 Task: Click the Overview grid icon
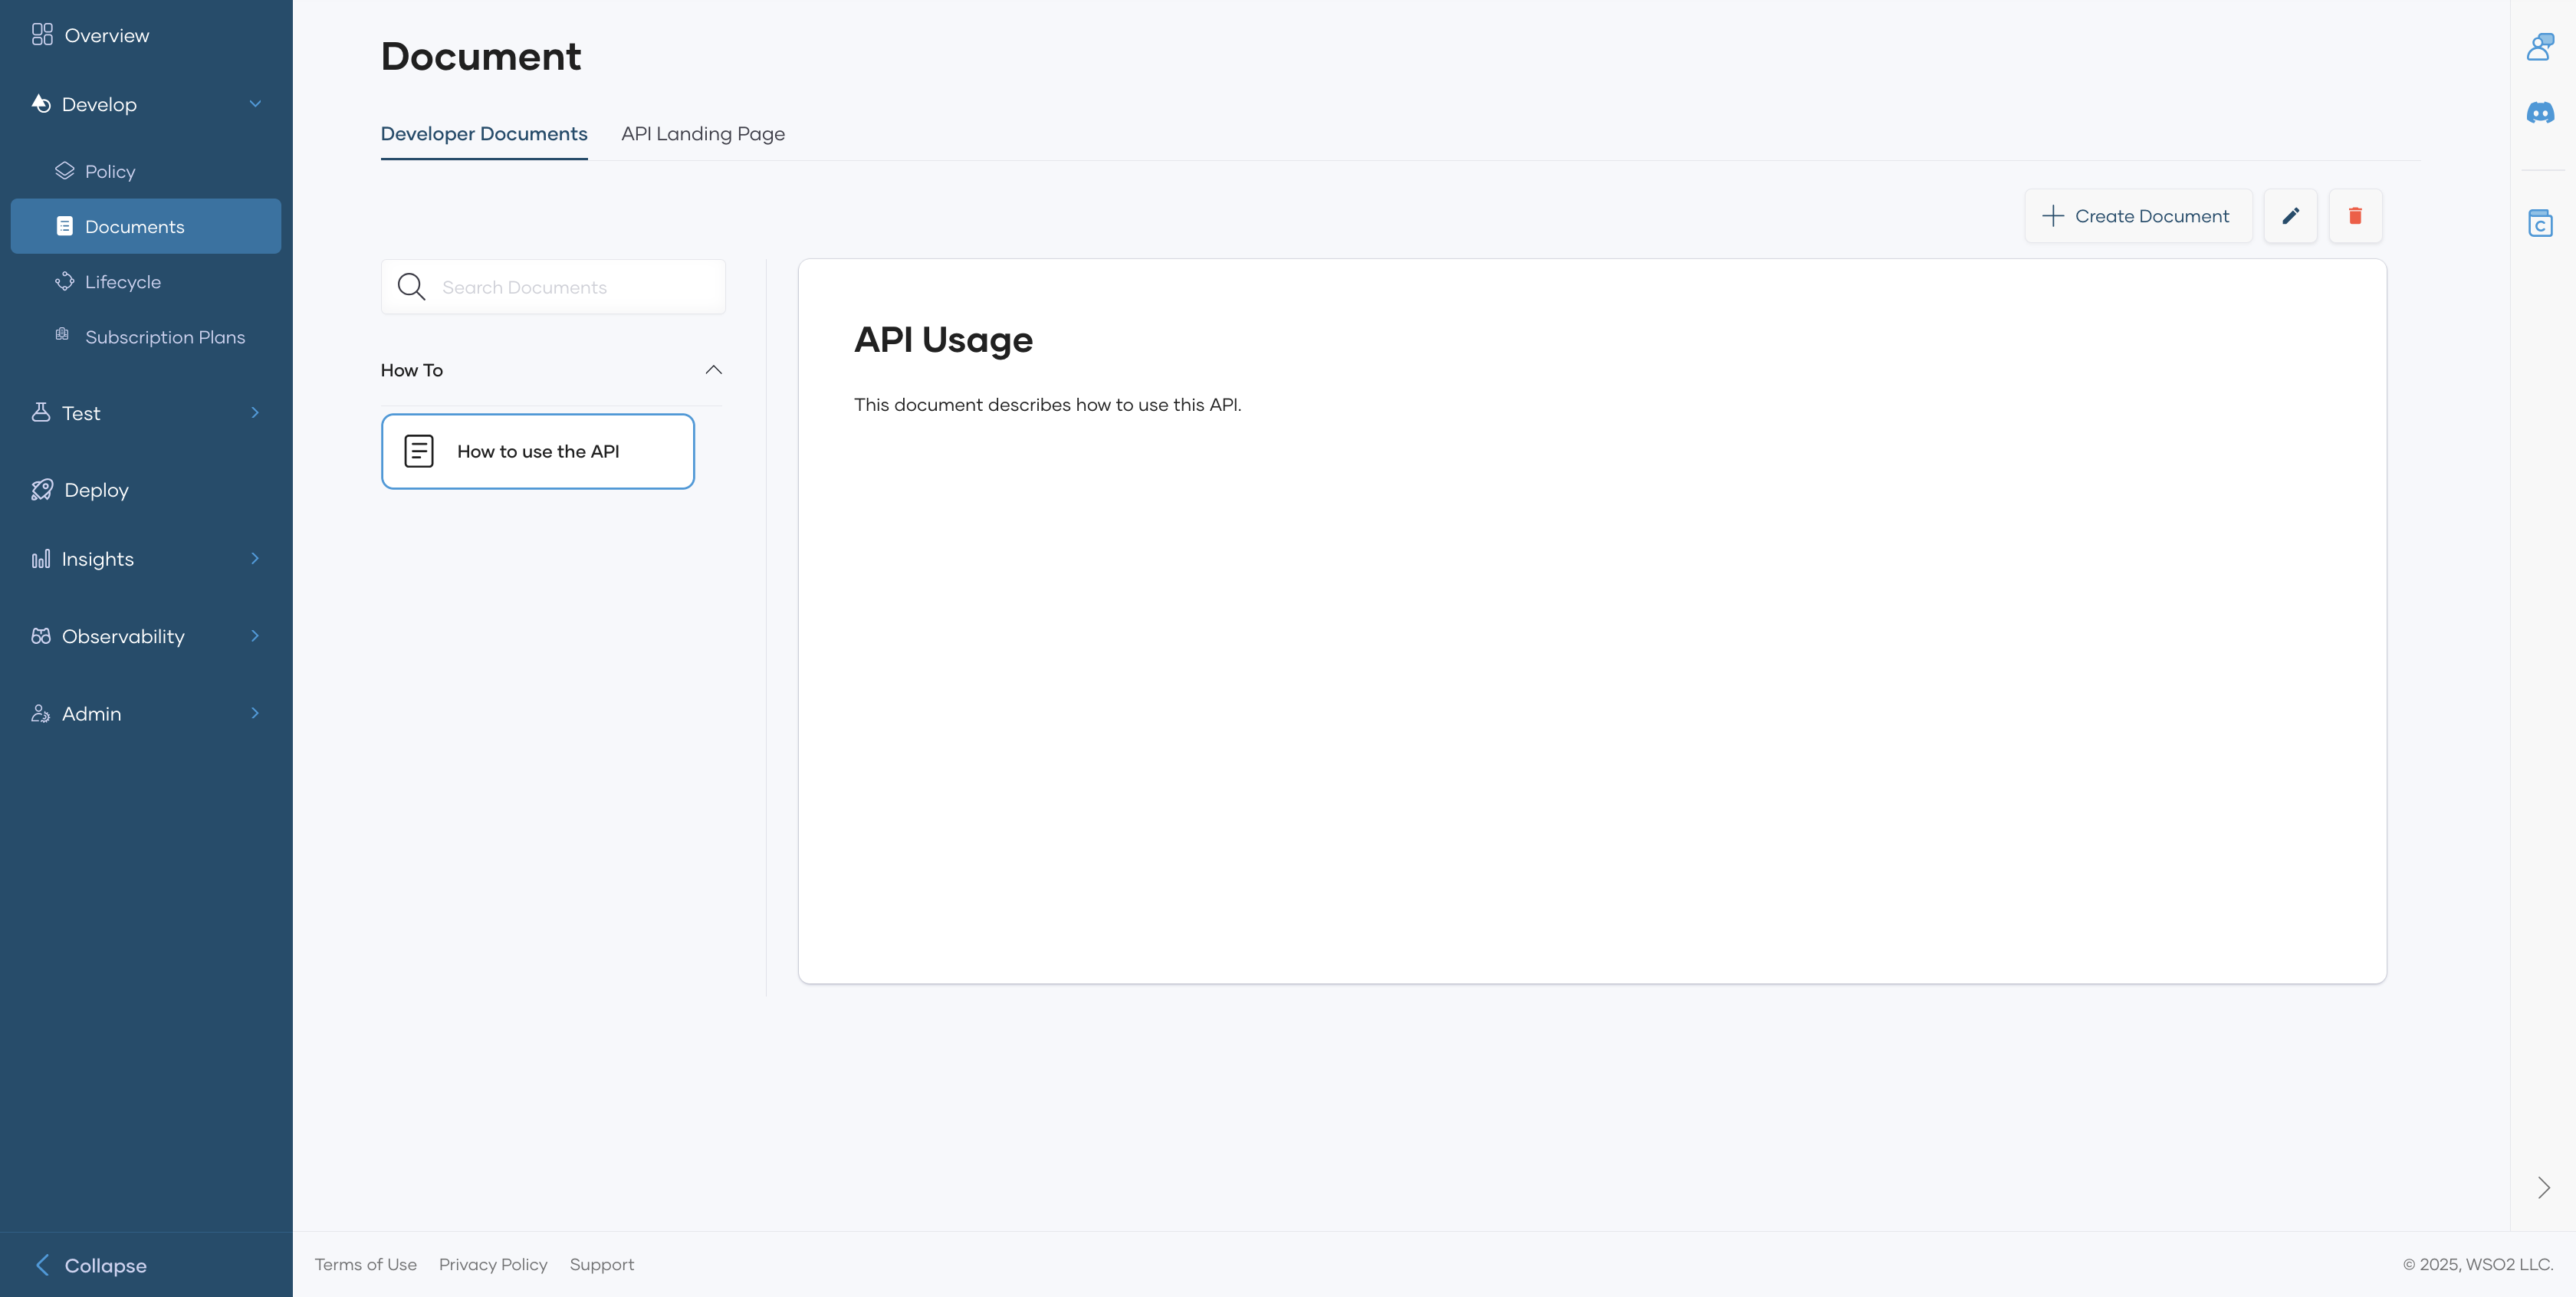42,35
